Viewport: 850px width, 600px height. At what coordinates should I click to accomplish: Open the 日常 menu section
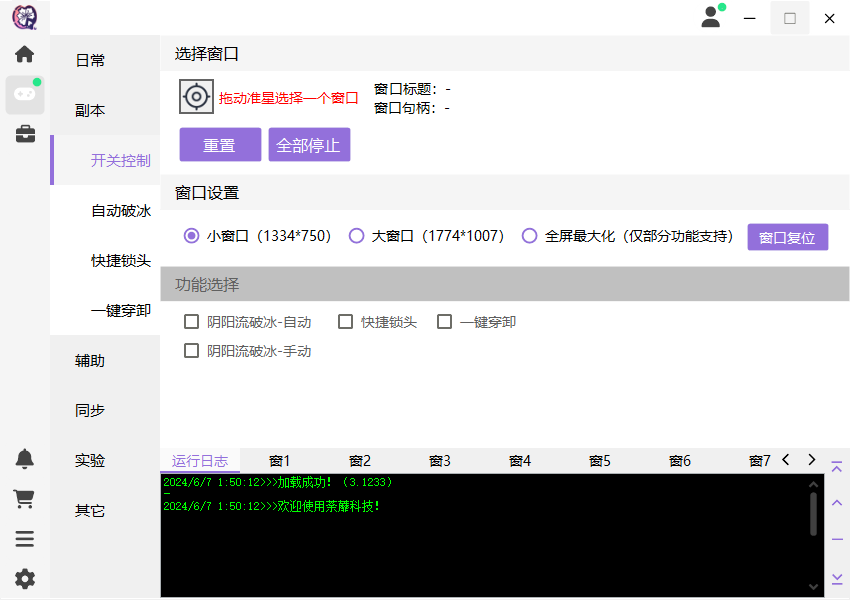pos(105,60)
